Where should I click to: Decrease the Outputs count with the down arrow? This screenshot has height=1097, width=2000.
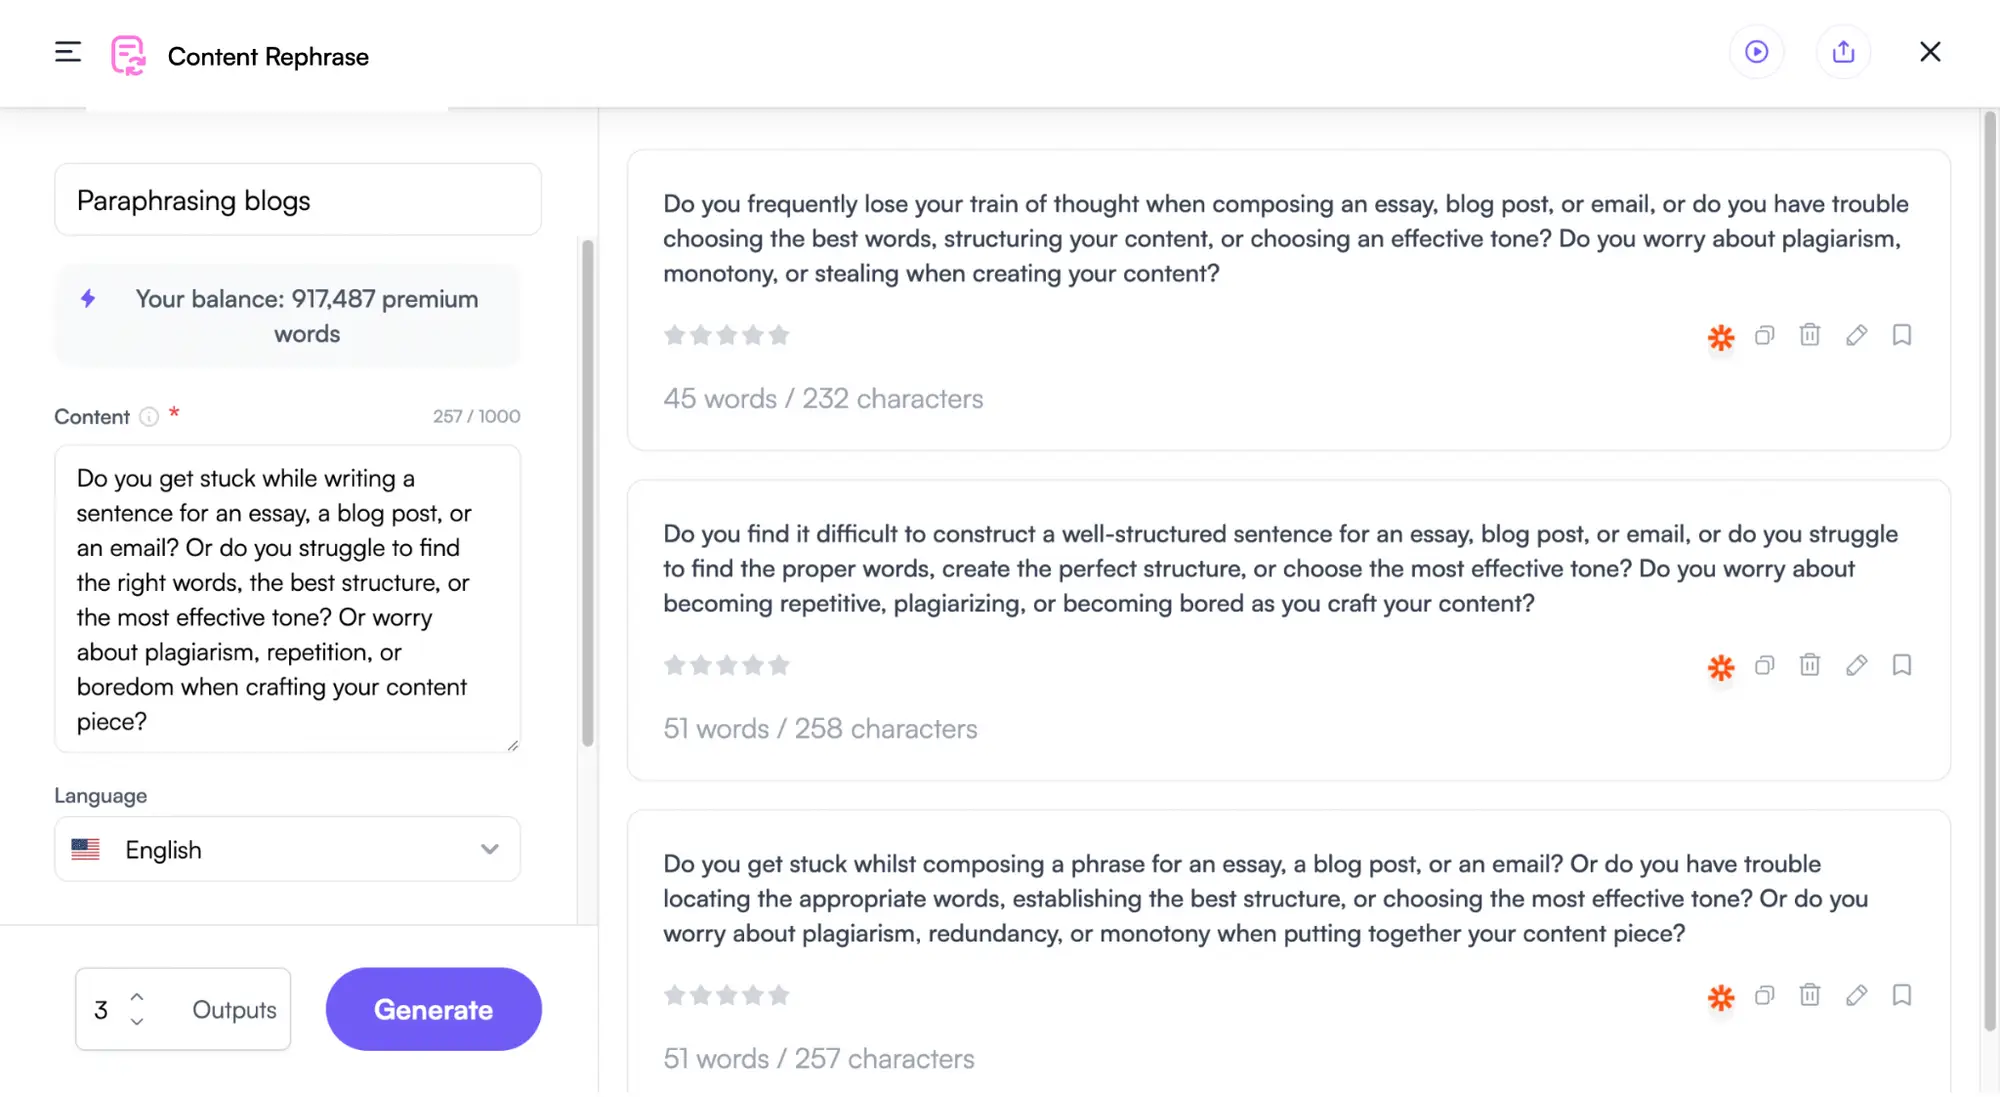pyautogui.click(x=138, y=1022)
